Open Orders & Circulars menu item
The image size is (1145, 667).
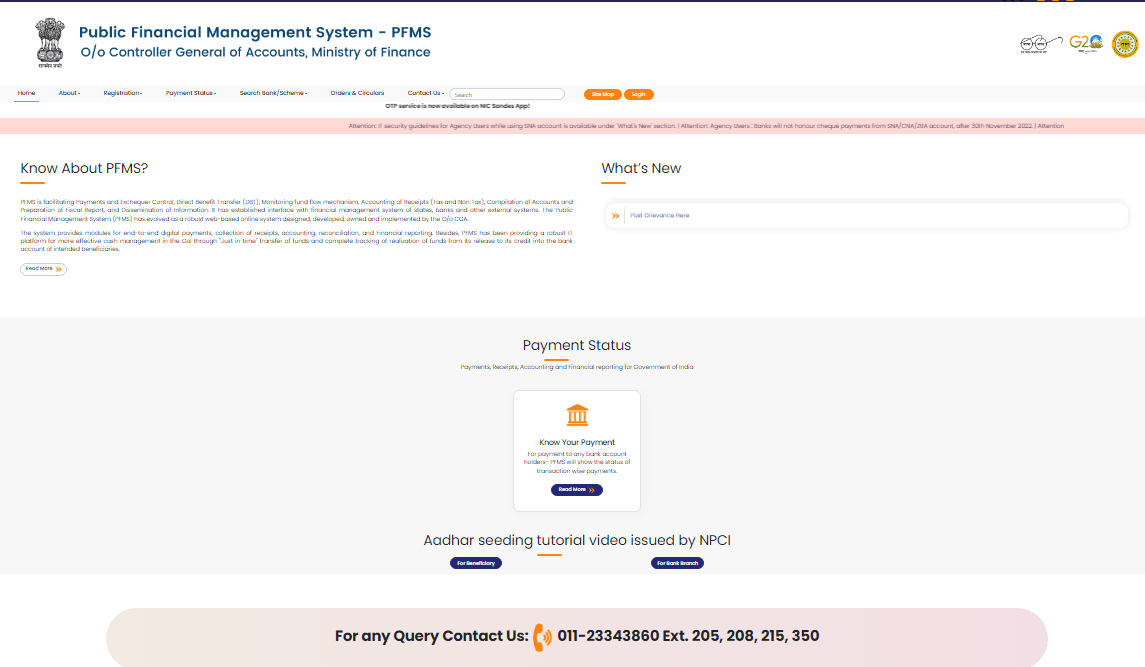click(357, 93)
